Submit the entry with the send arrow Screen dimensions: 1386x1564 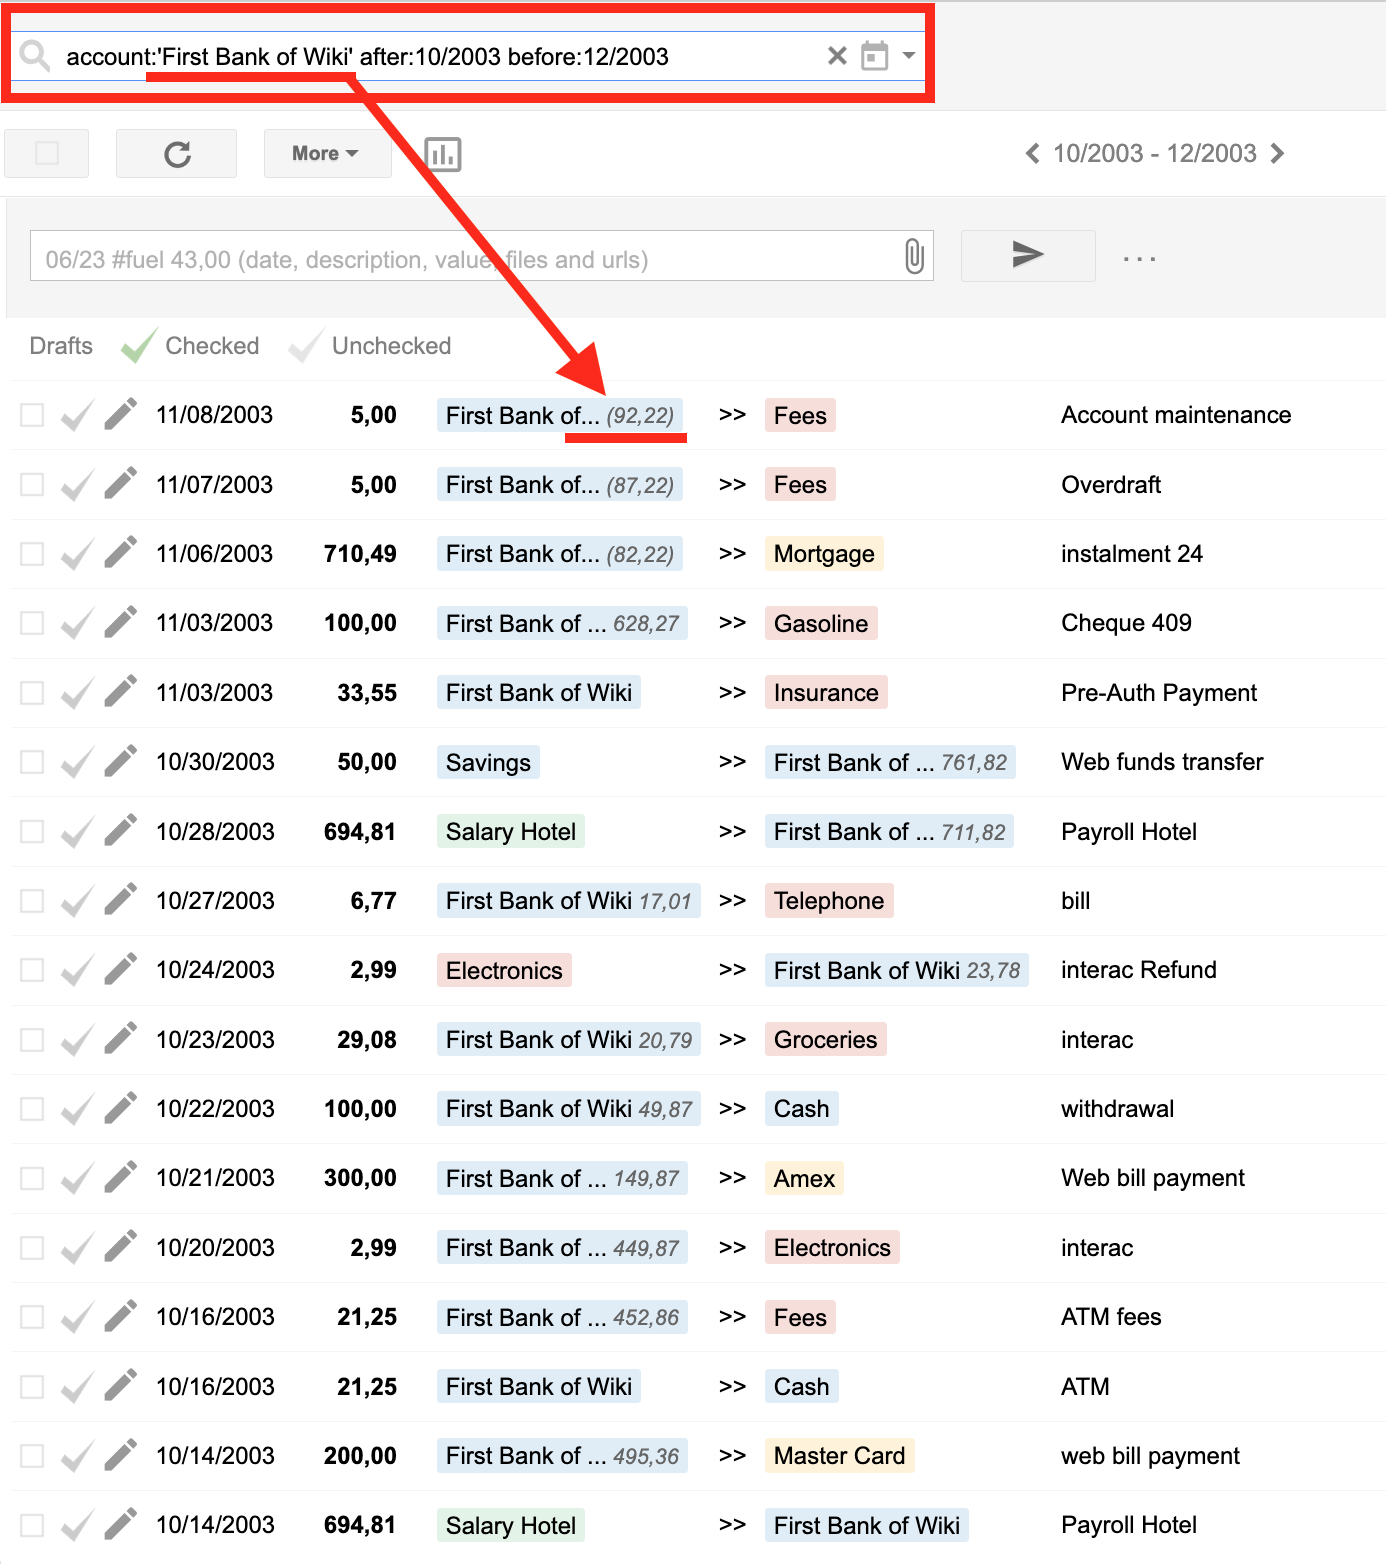point(1027,255)
